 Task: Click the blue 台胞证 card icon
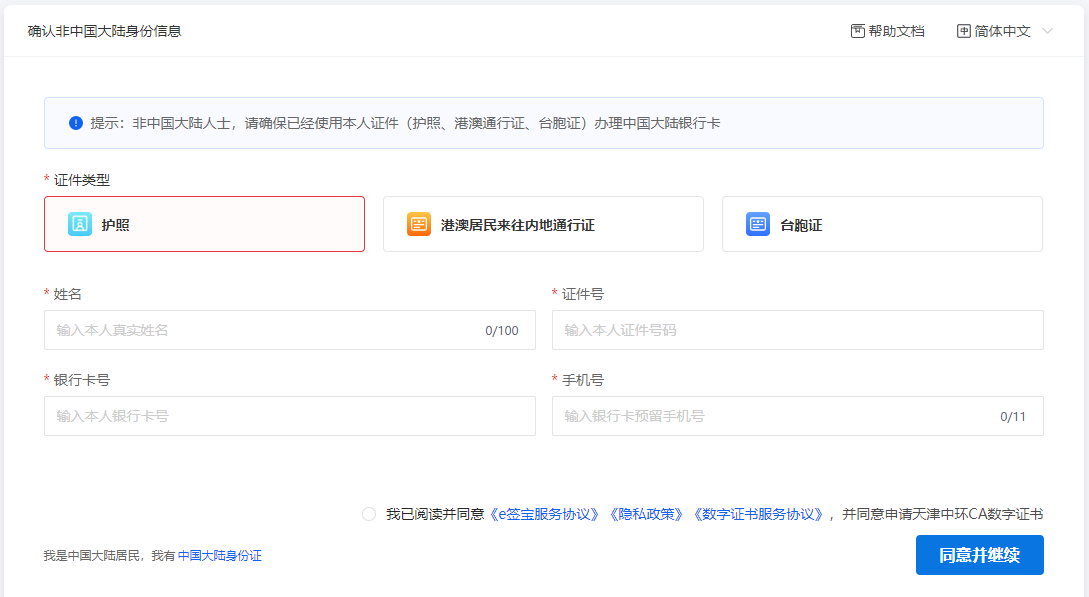point(758,224)
